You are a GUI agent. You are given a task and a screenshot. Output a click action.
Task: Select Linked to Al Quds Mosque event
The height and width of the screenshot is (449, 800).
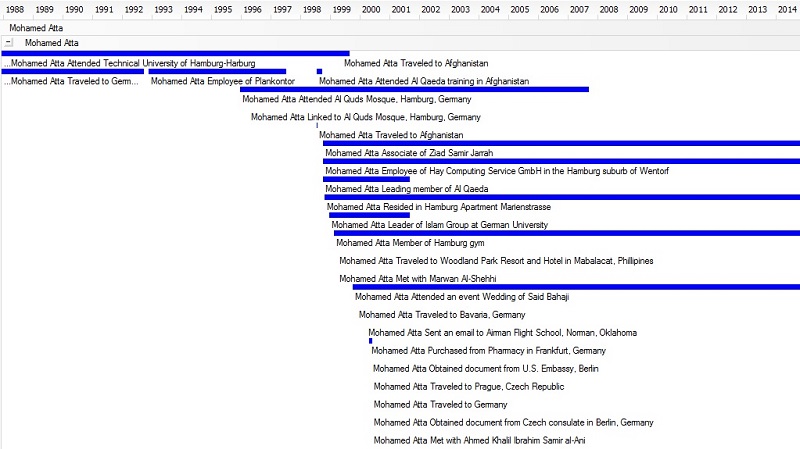366,117
